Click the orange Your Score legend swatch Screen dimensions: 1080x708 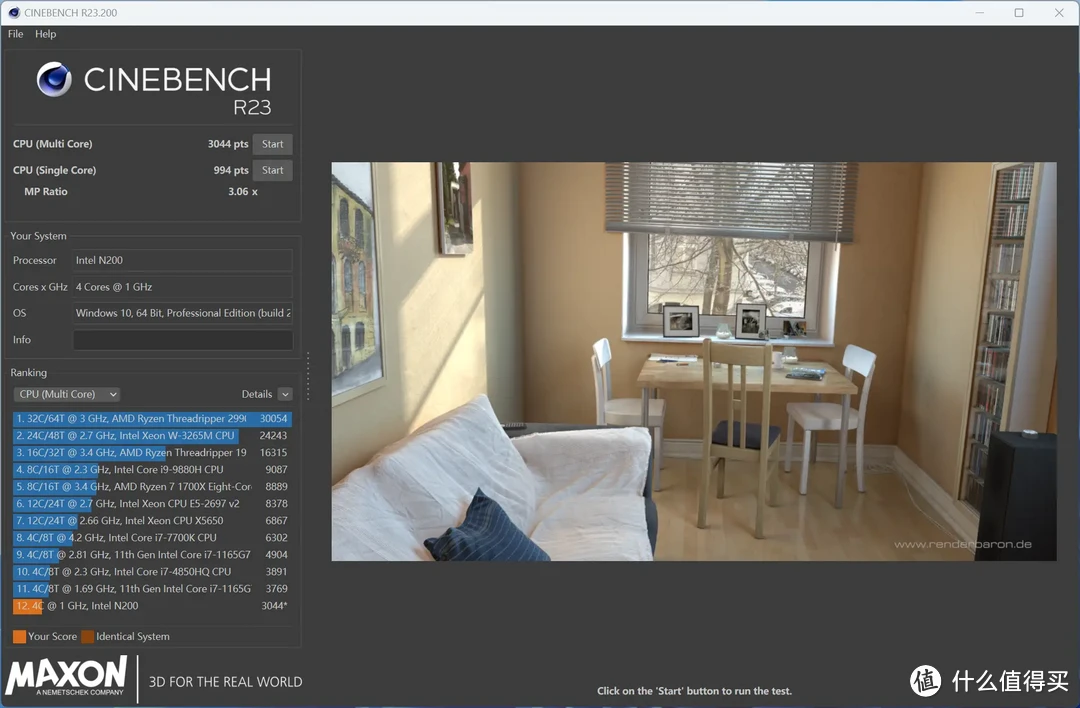pos(19,636)
